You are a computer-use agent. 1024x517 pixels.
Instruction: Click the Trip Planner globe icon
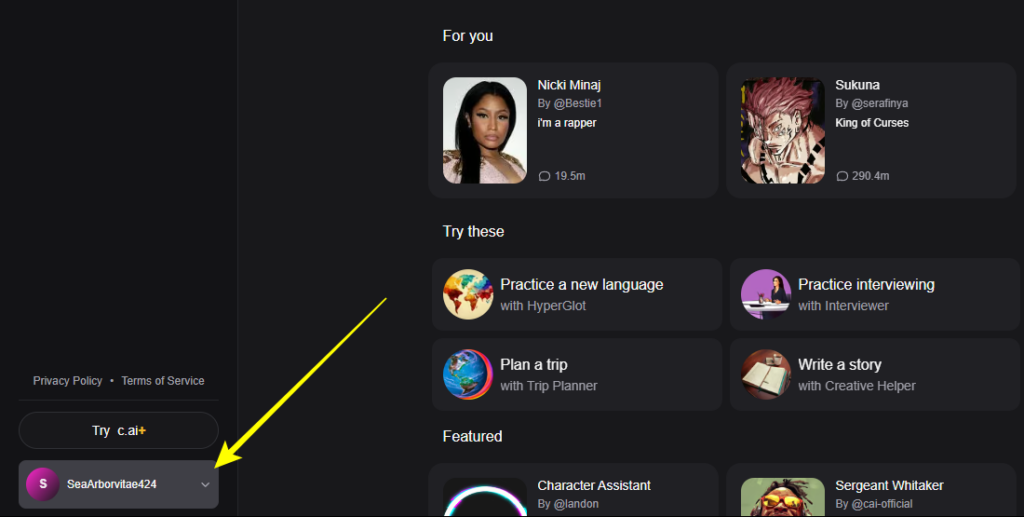tap(468, 375)
